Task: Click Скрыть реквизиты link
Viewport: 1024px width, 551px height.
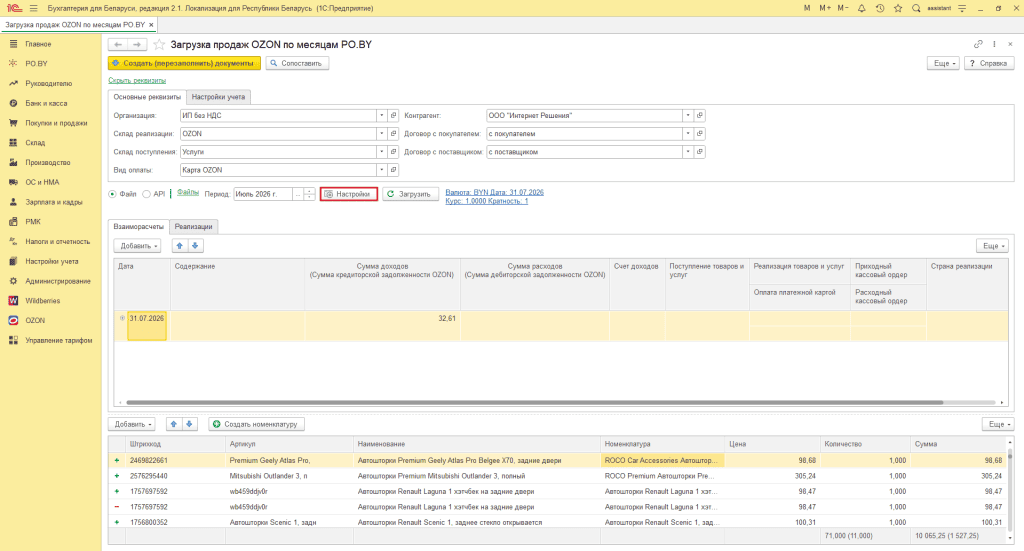Action: pos(137,80)
